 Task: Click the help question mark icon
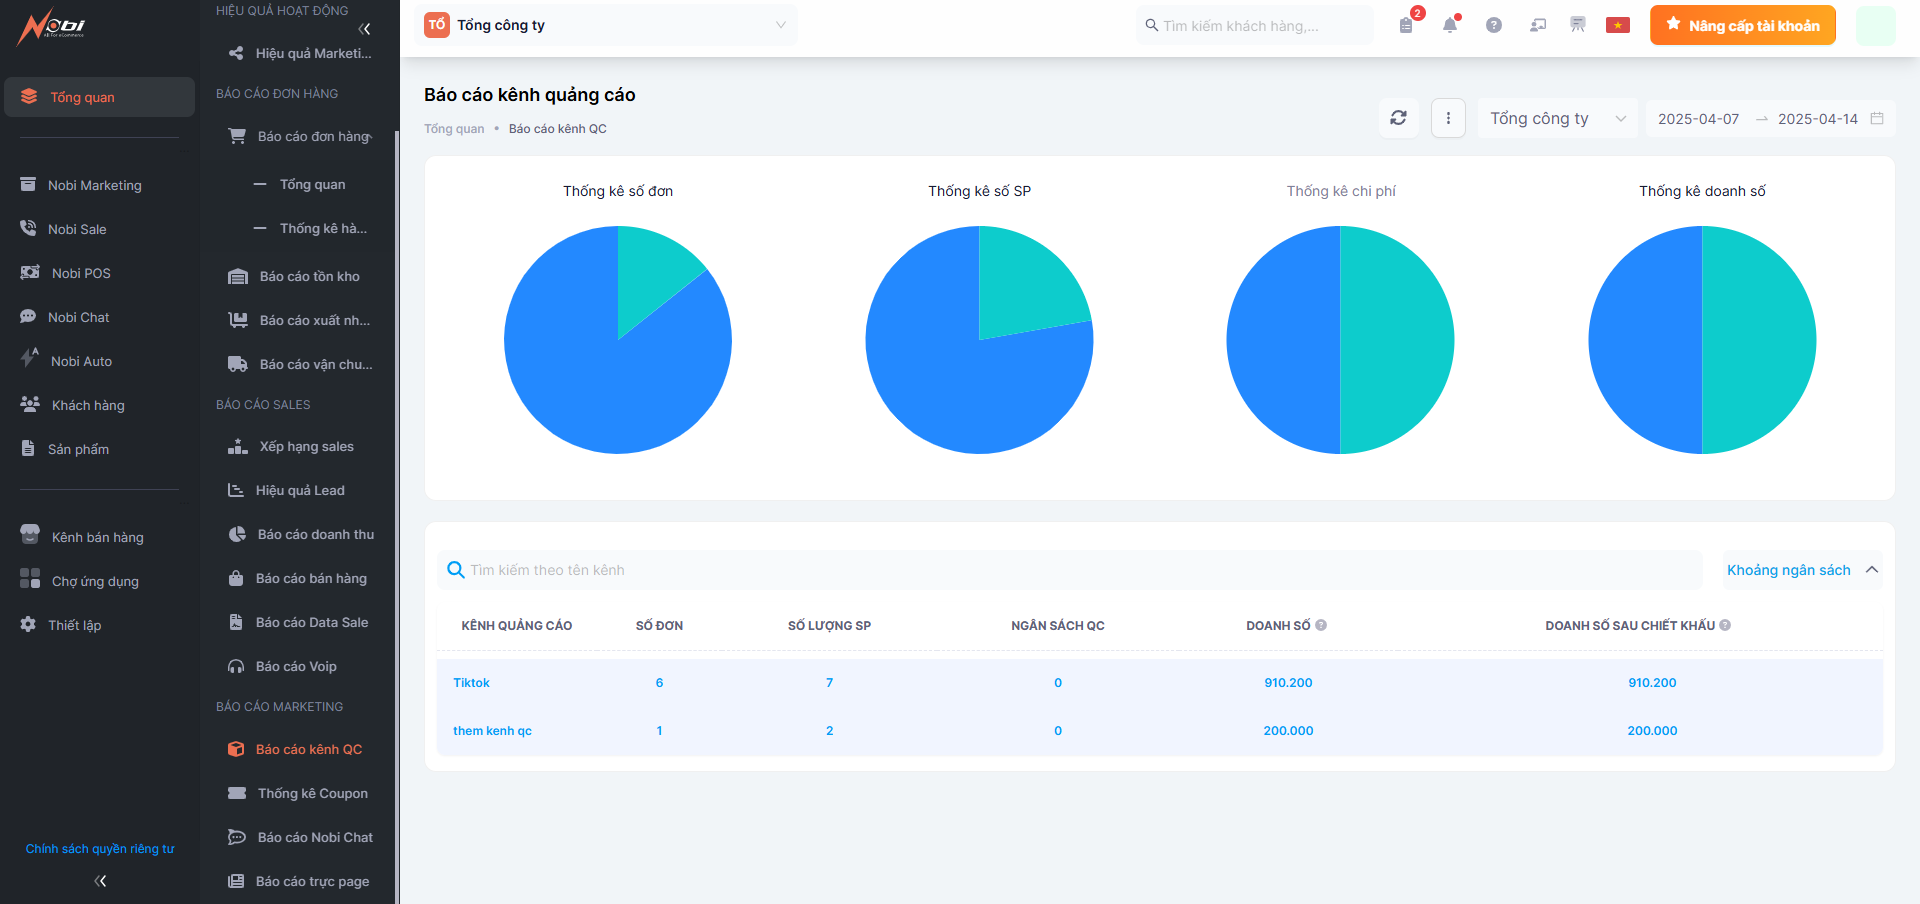click(1494, 26)
